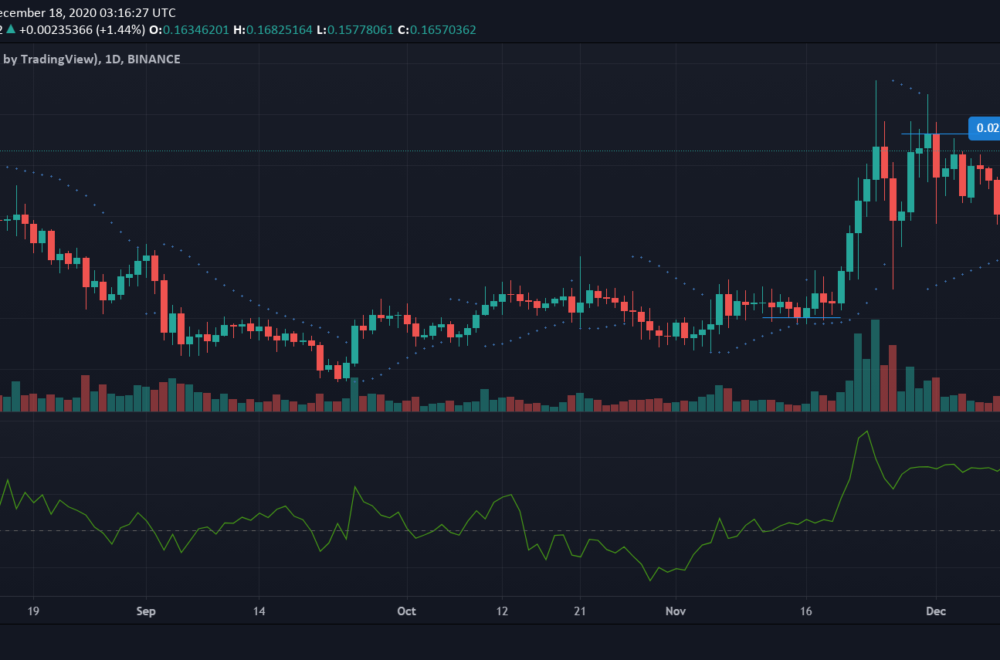Viewport: 1000px width, 660px height.
Task: Click the 'Nov' date axis label
Action: tap(675, 611)
